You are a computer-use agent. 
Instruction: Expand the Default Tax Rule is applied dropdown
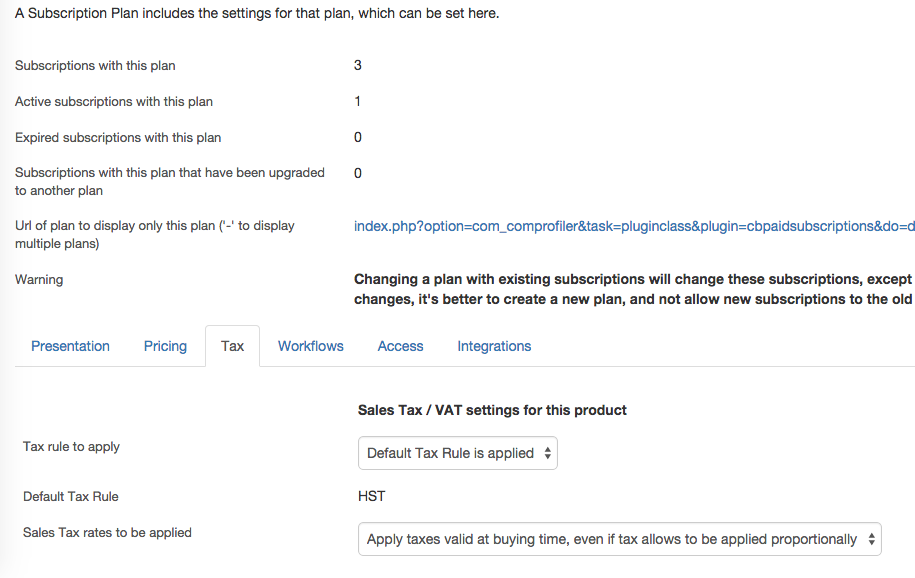pos(458,453)
